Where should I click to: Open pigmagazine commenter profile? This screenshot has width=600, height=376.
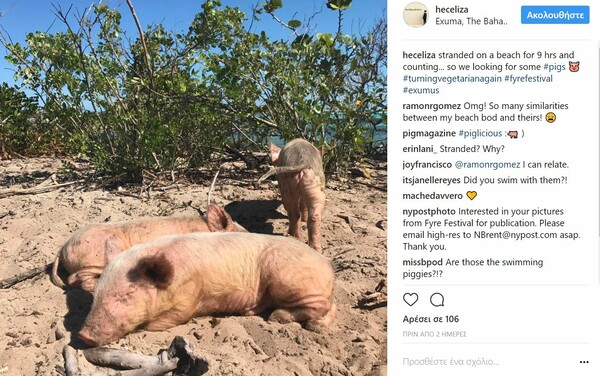(429, 133)
